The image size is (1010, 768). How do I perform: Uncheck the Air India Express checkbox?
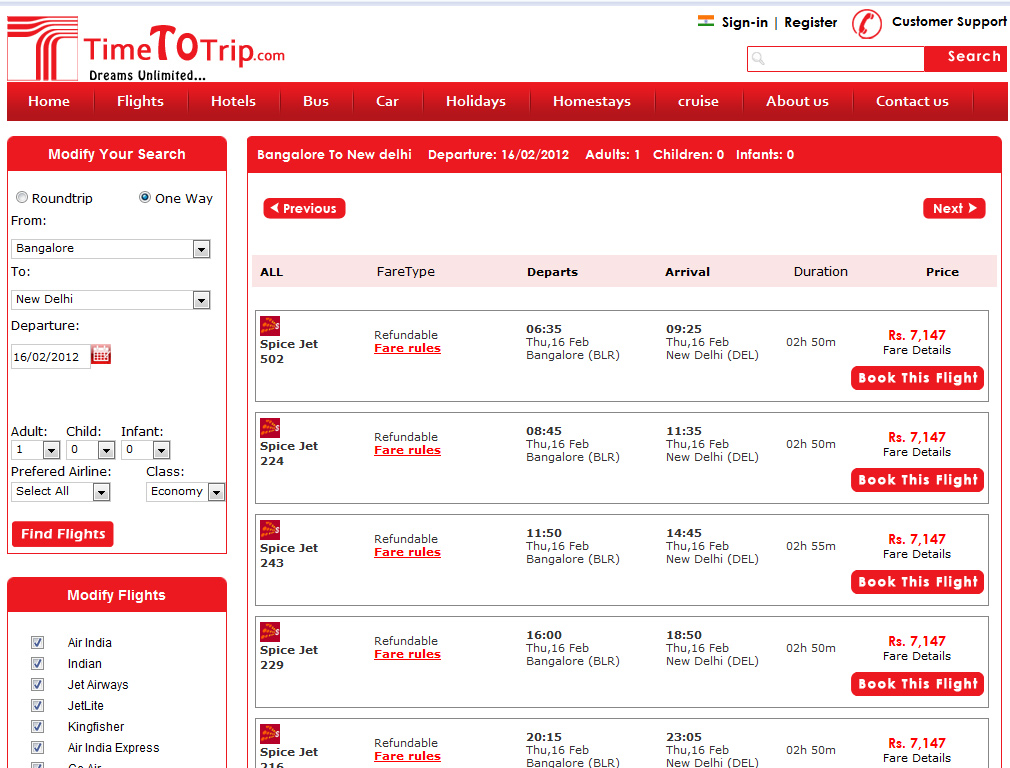coord(37,747)
